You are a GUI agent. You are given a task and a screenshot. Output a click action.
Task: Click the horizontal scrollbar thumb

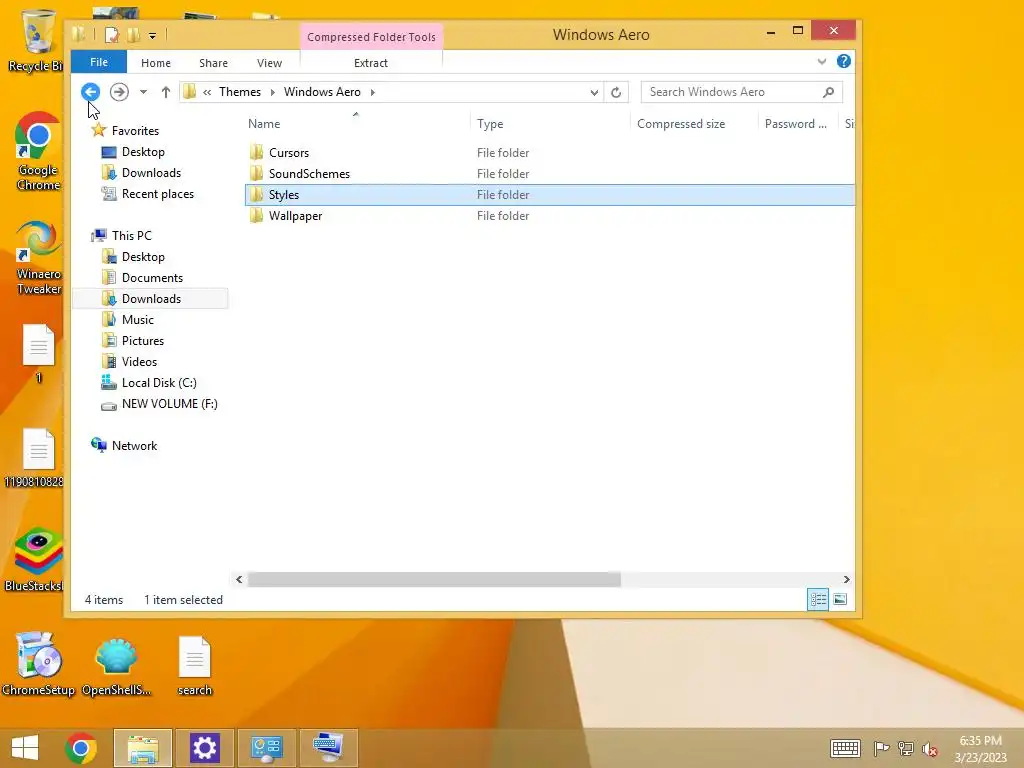tap(434, 579)
